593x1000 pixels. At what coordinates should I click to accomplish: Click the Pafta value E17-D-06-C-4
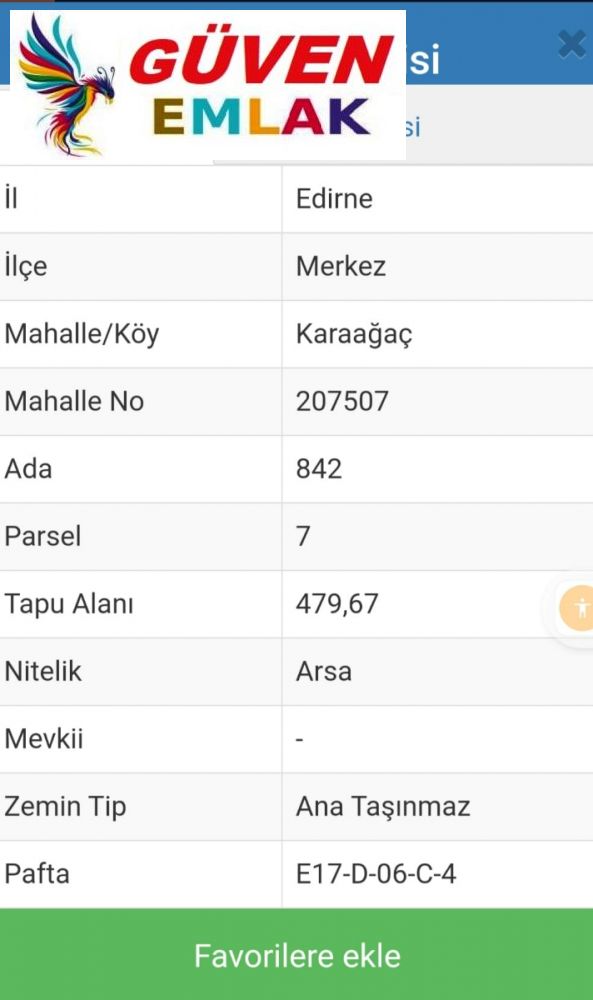click(x=376, y=874)
